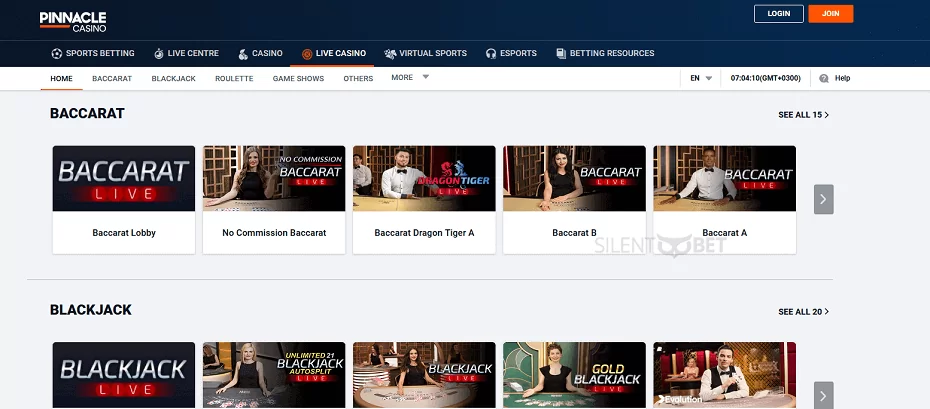Open the No Commission Baccarat thumbnail

(x=274, y=178)
